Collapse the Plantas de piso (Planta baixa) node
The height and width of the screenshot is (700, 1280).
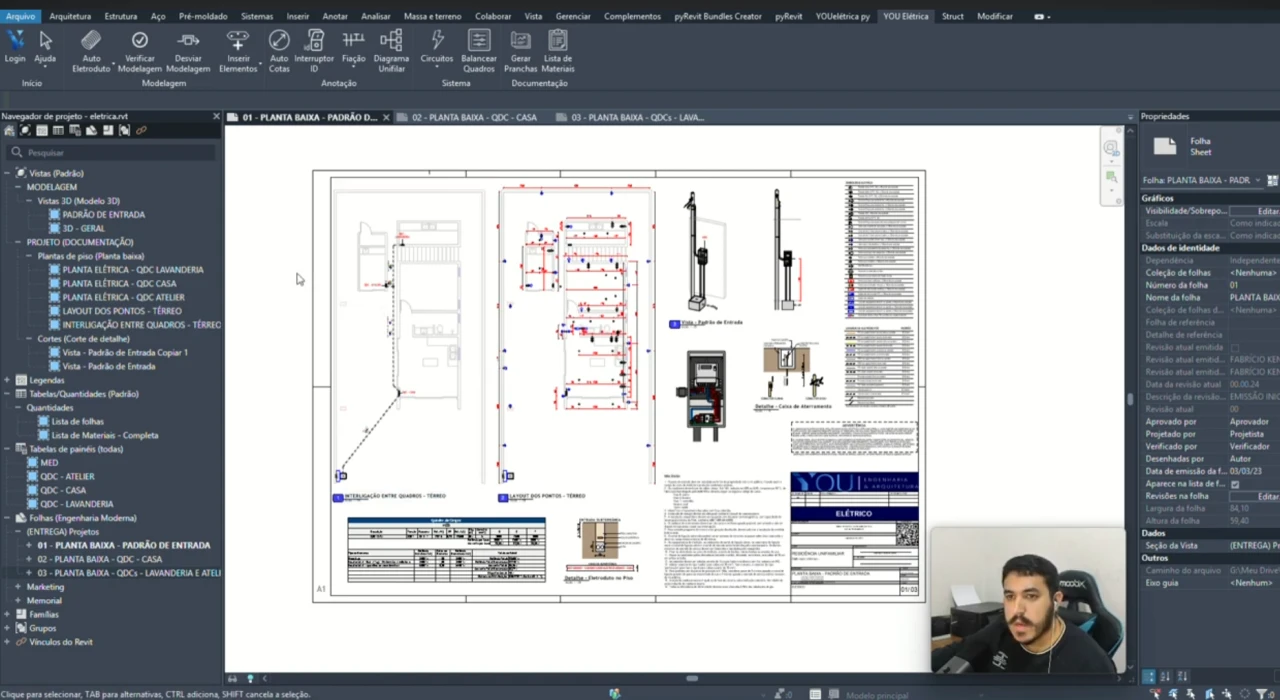(x=29, y=256)
